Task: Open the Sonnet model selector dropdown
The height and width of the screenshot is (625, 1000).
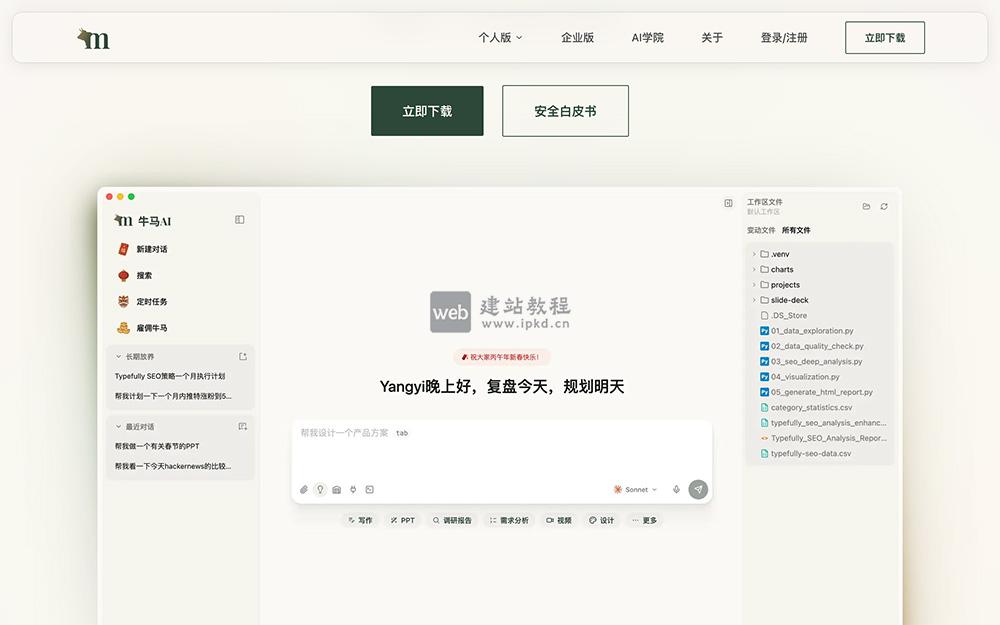Action: click(x=635, y=489)
